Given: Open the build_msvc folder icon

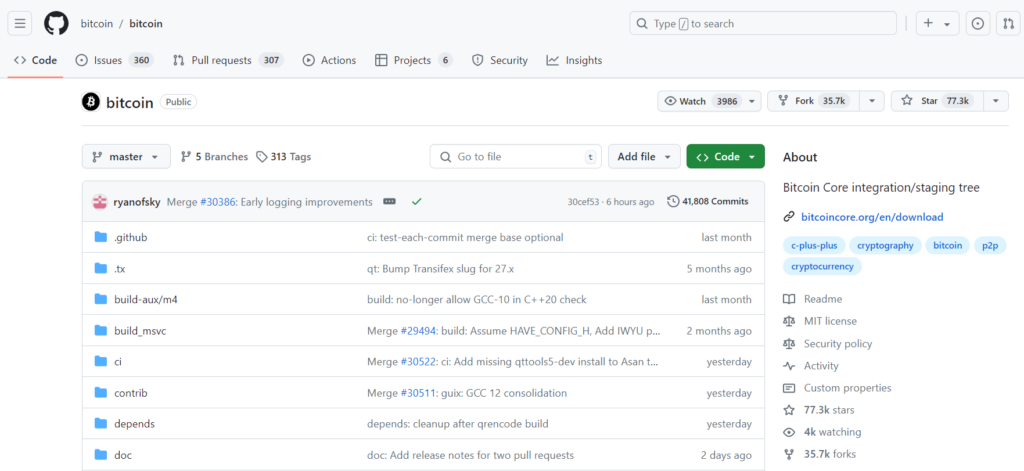Looking at the screenshot, I should [x=101, y=331].
